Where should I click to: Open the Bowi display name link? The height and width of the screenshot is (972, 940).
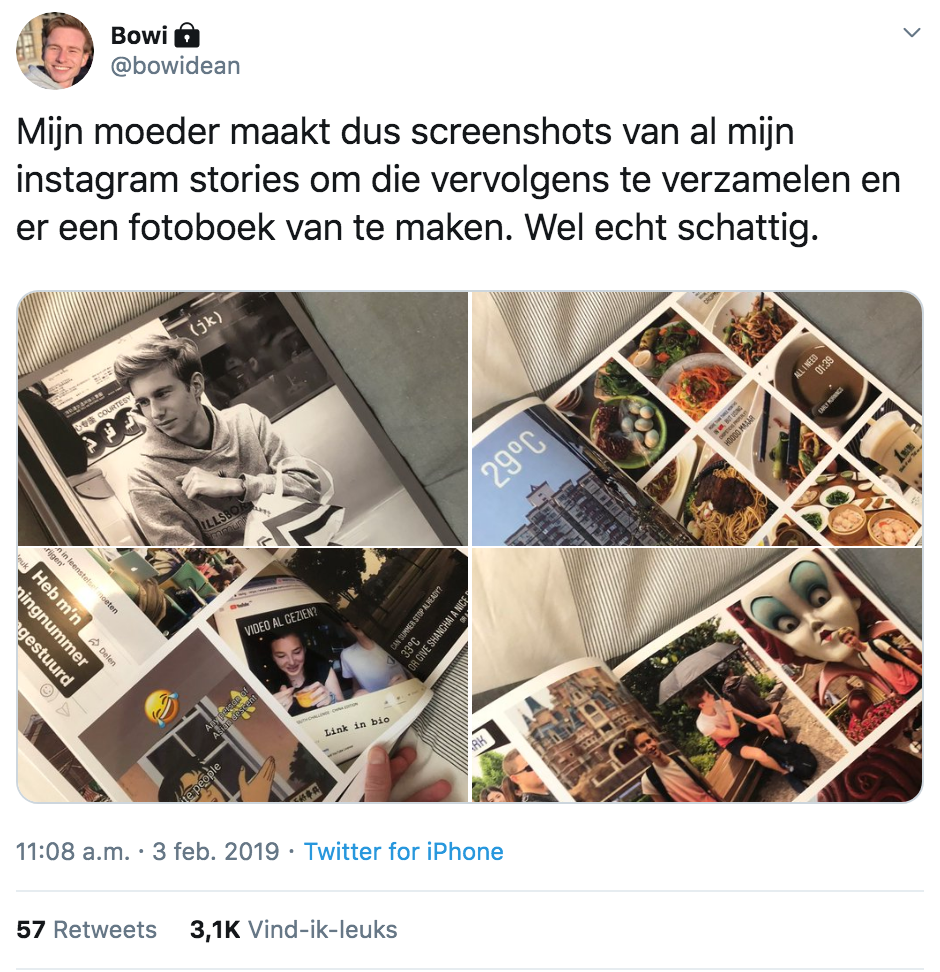tap(139, 36)
